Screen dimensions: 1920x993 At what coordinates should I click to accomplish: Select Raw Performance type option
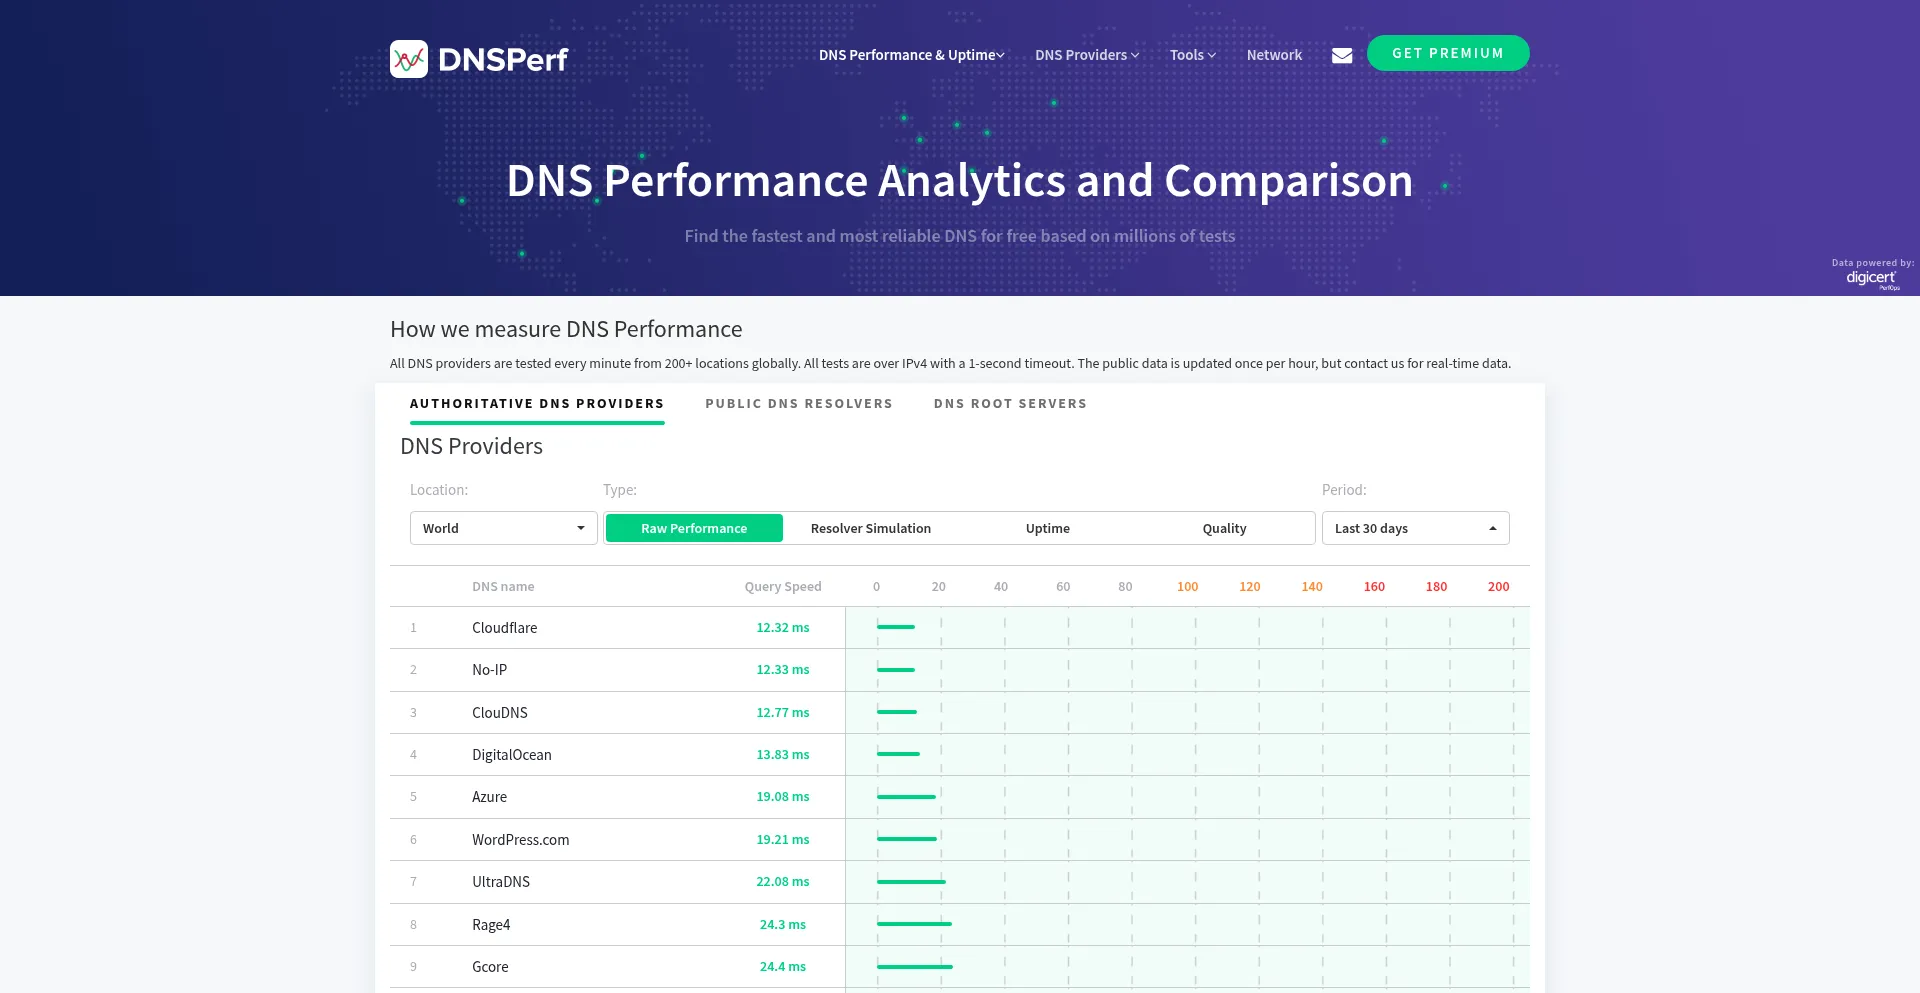[x=694, y=528]
